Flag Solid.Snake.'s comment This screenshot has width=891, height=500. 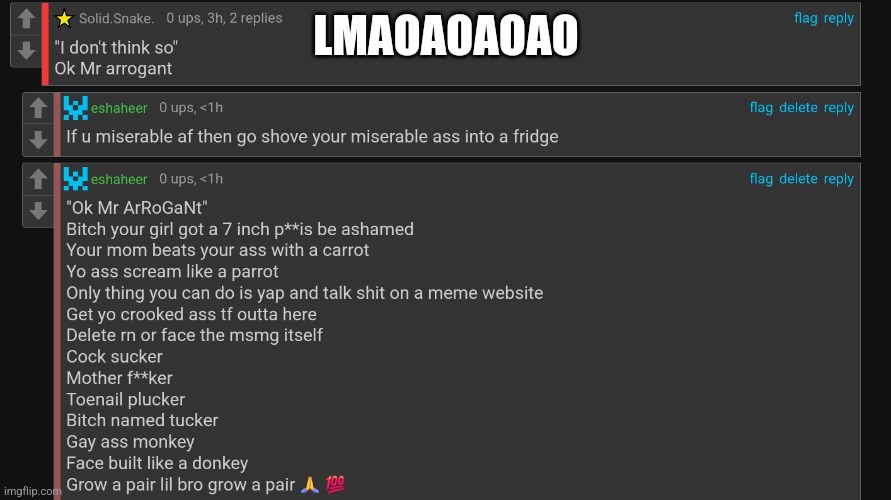coord(806,18)
